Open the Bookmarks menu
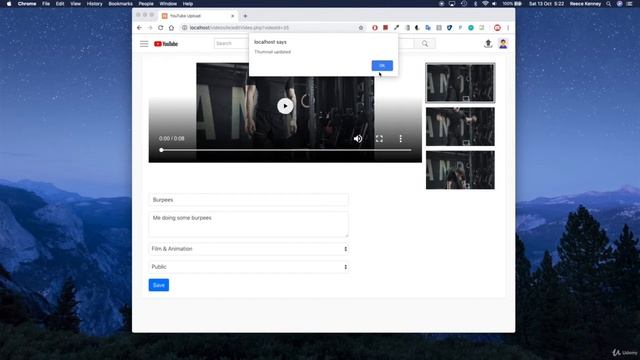640x360 pixels. [x=120, y=4]
